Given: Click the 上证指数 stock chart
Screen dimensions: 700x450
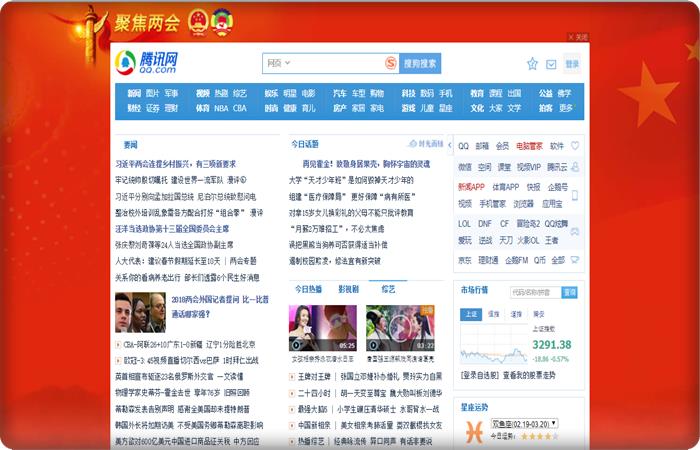Looking at the screenshot, I should 494,345.
